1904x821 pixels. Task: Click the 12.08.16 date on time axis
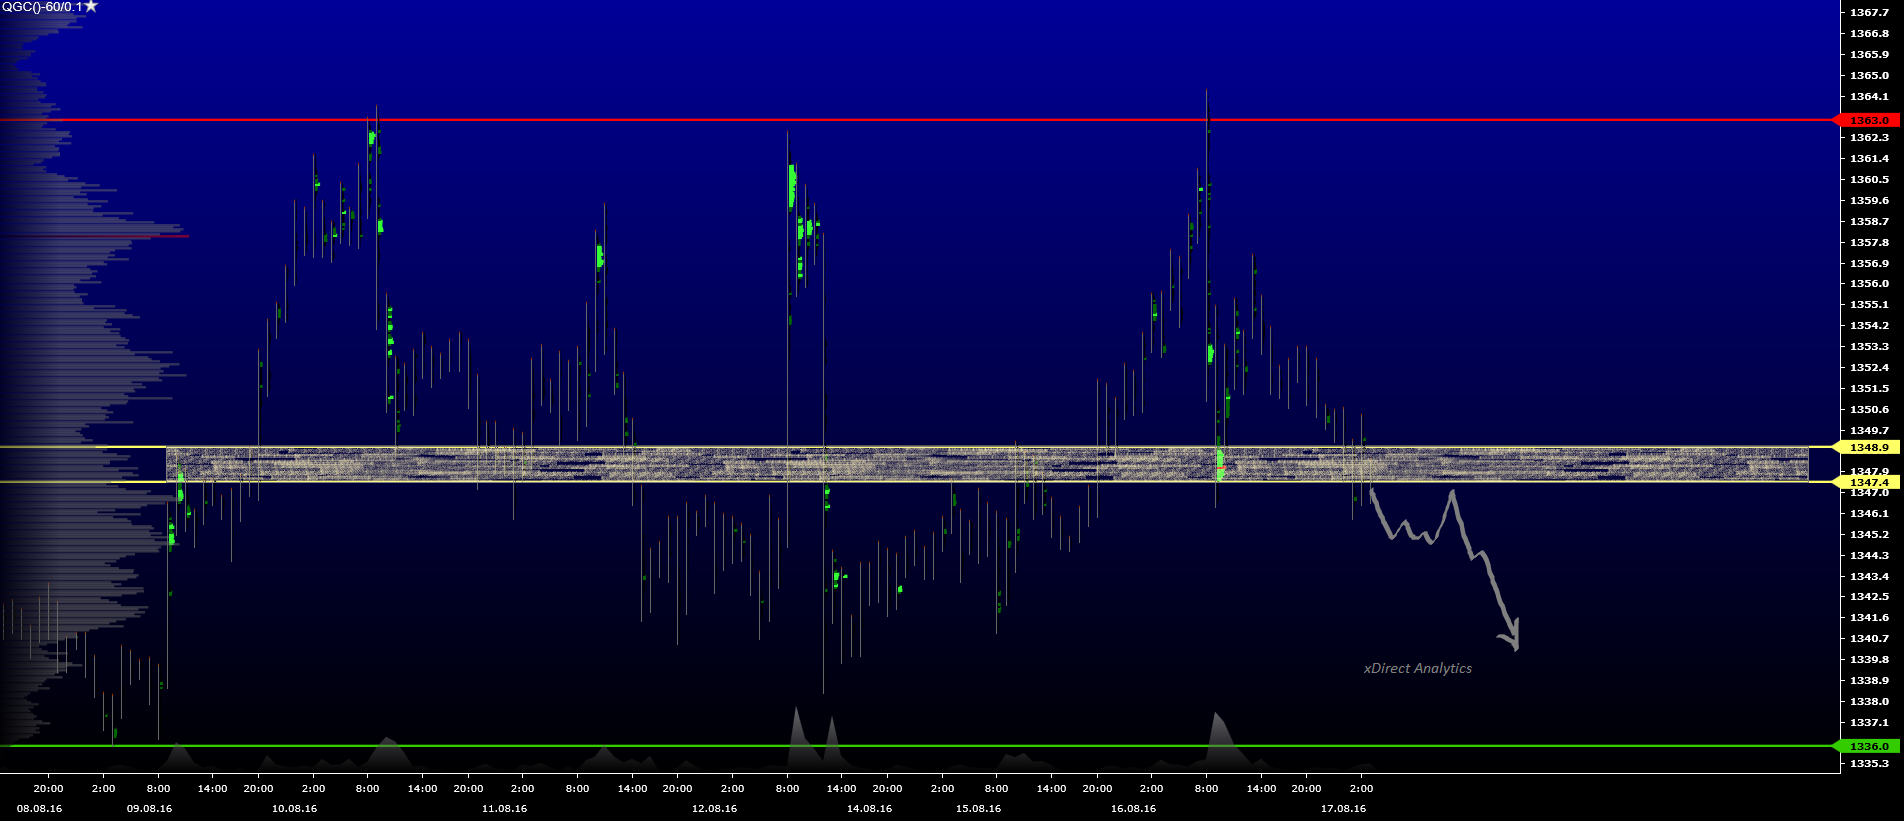pos(714,808)
